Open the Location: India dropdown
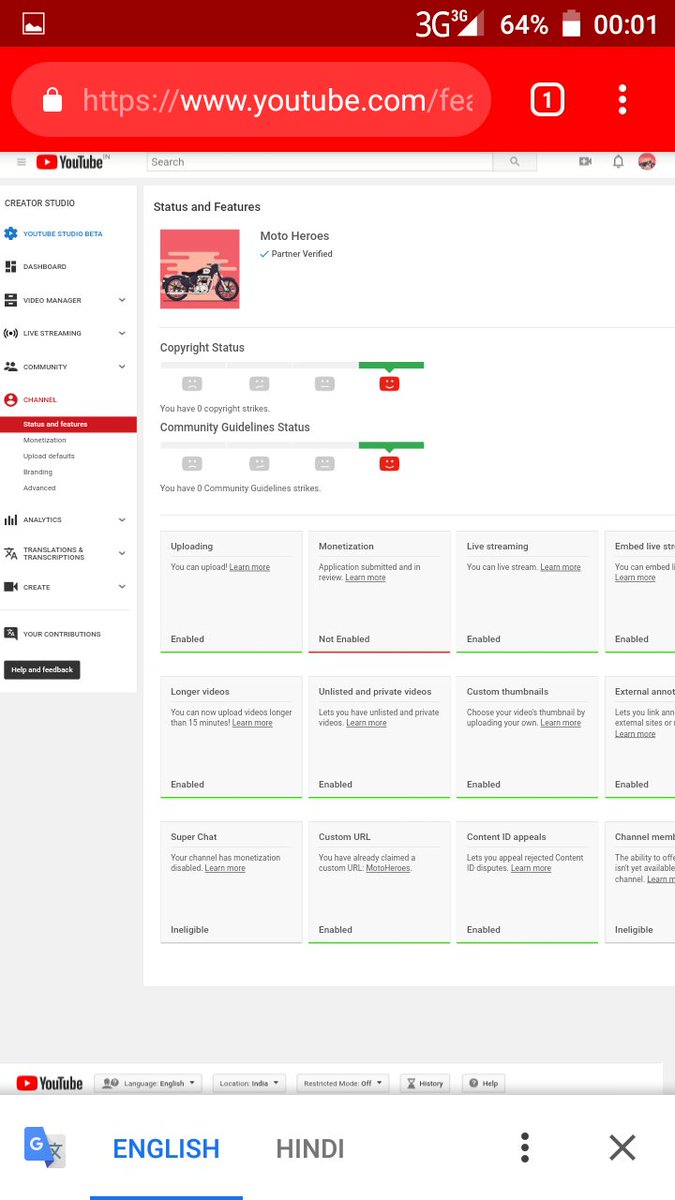675x1200 pixels. [x=249, y=1083]
